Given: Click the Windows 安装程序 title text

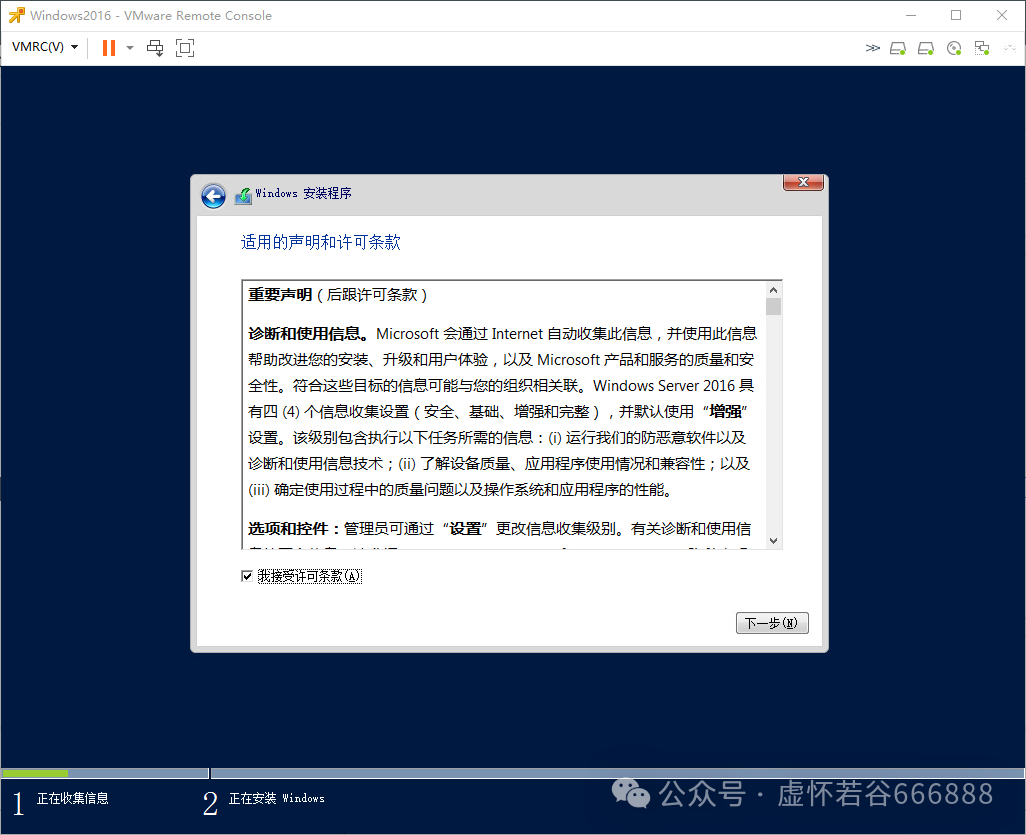Looking at the screenshot, I should click(304, 194).
